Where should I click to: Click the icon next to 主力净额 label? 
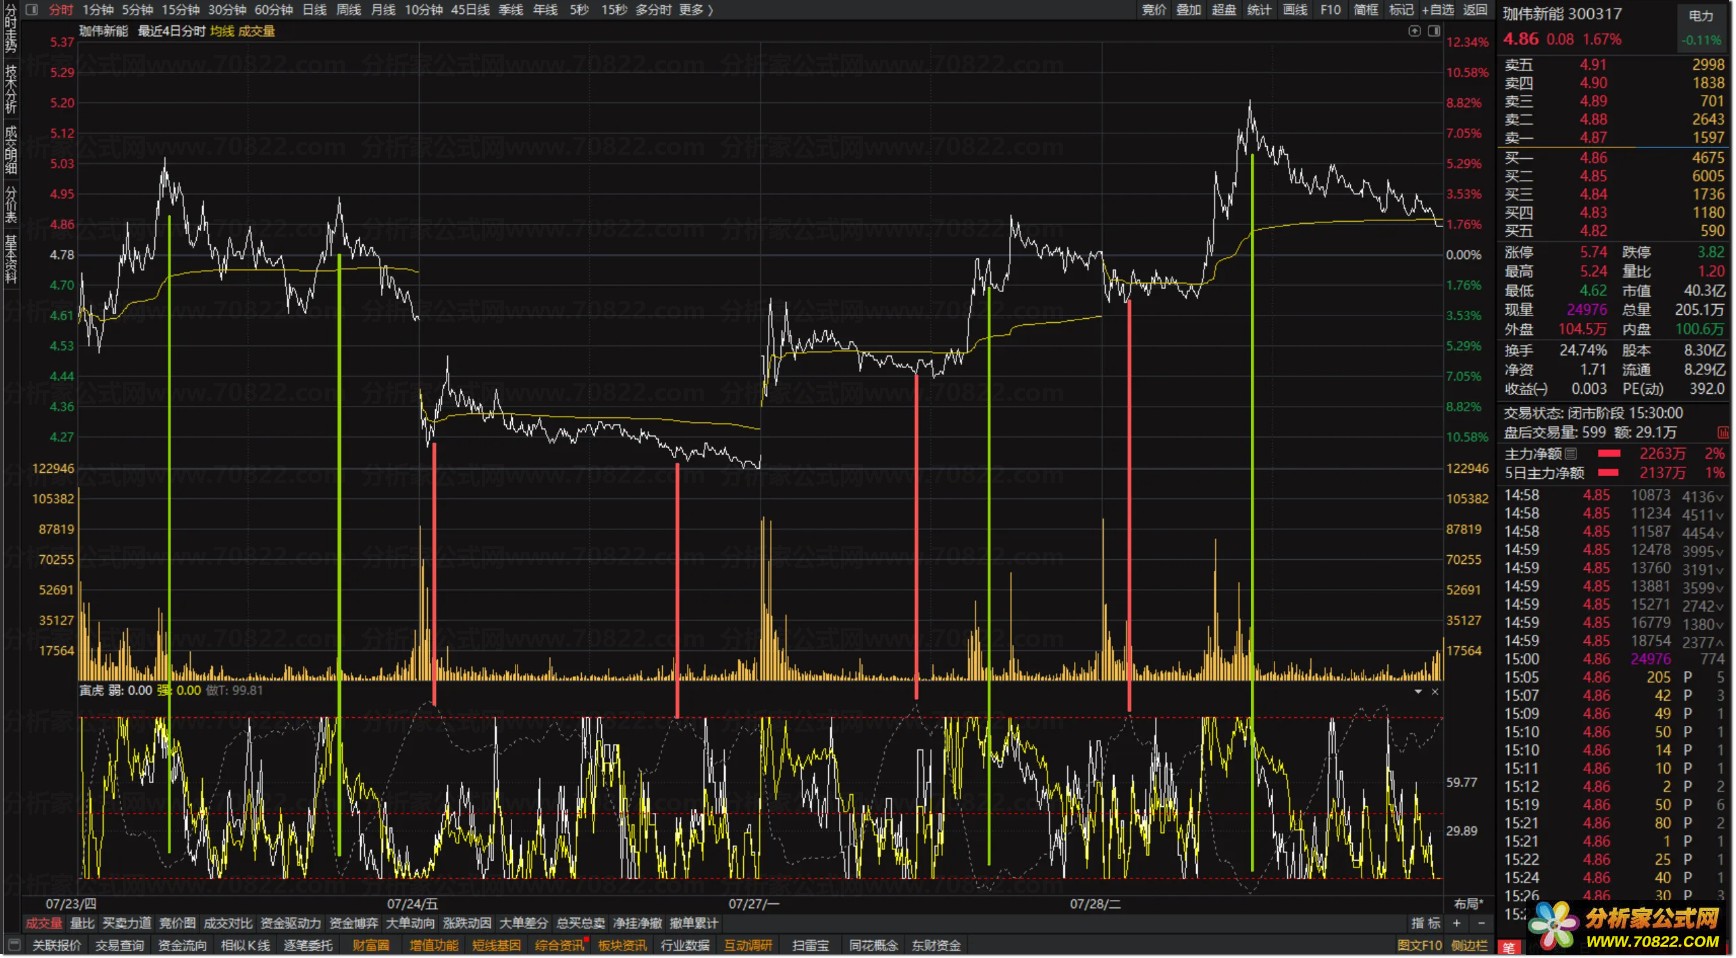coord(1571,454)
